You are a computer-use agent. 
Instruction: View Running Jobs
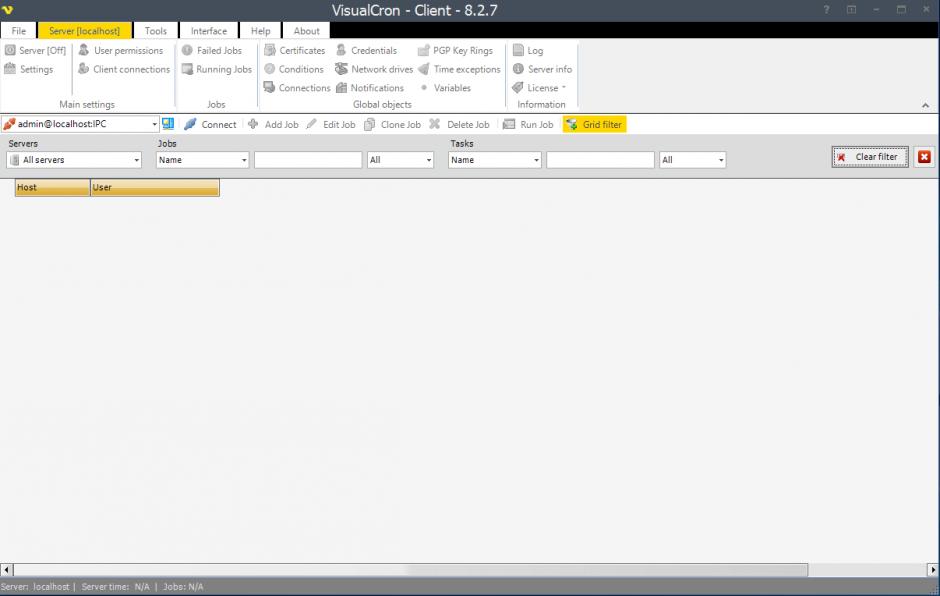[x=216, y=69]
